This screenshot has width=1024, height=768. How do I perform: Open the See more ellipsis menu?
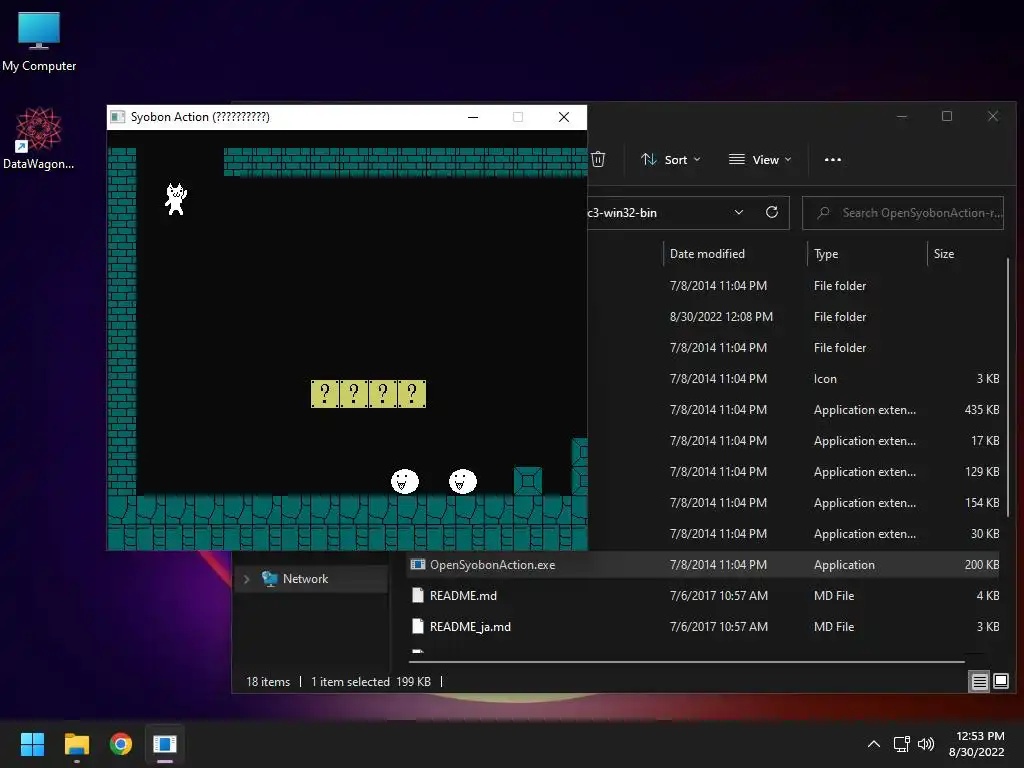(833, 159)
